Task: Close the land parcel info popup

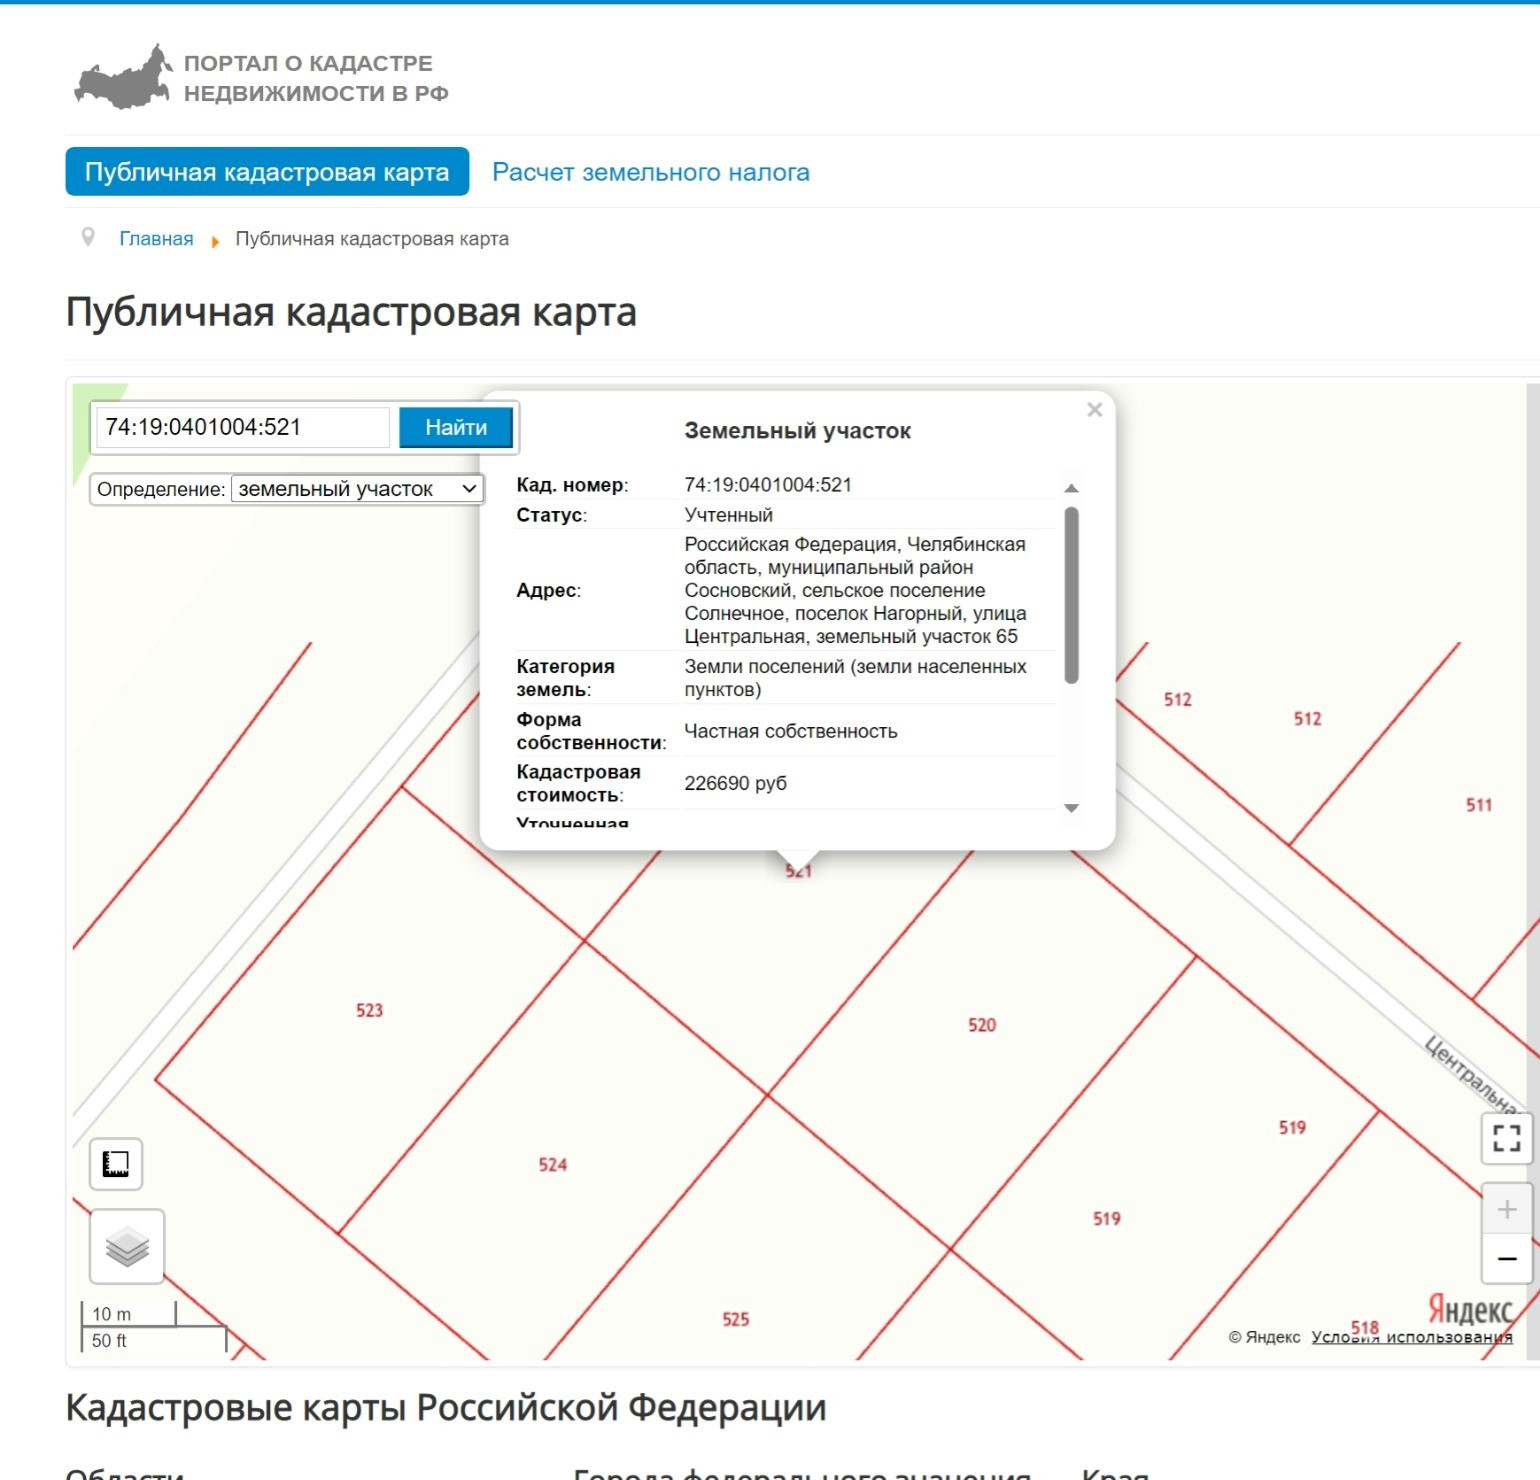Action: pyautogui.click(x=1095, y=409)
